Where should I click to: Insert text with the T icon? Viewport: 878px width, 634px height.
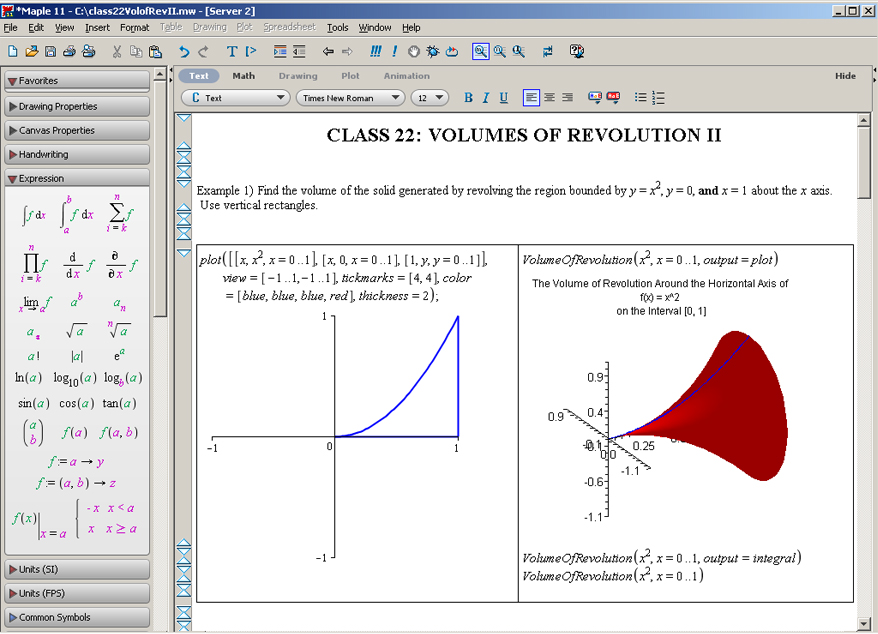click(231, 51)
